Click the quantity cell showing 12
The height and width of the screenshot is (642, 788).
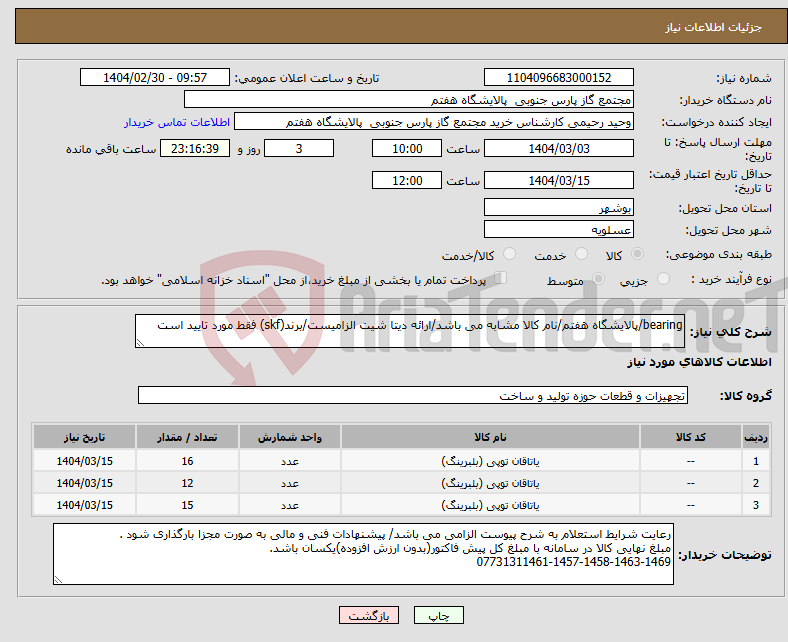point(187,483)
